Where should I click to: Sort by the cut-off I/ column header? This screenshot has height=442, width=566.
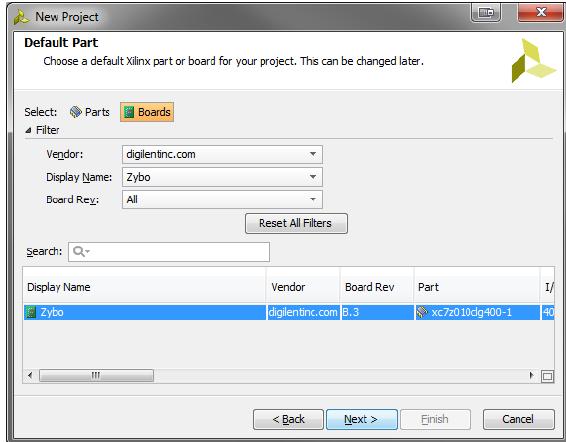(548, 287)
